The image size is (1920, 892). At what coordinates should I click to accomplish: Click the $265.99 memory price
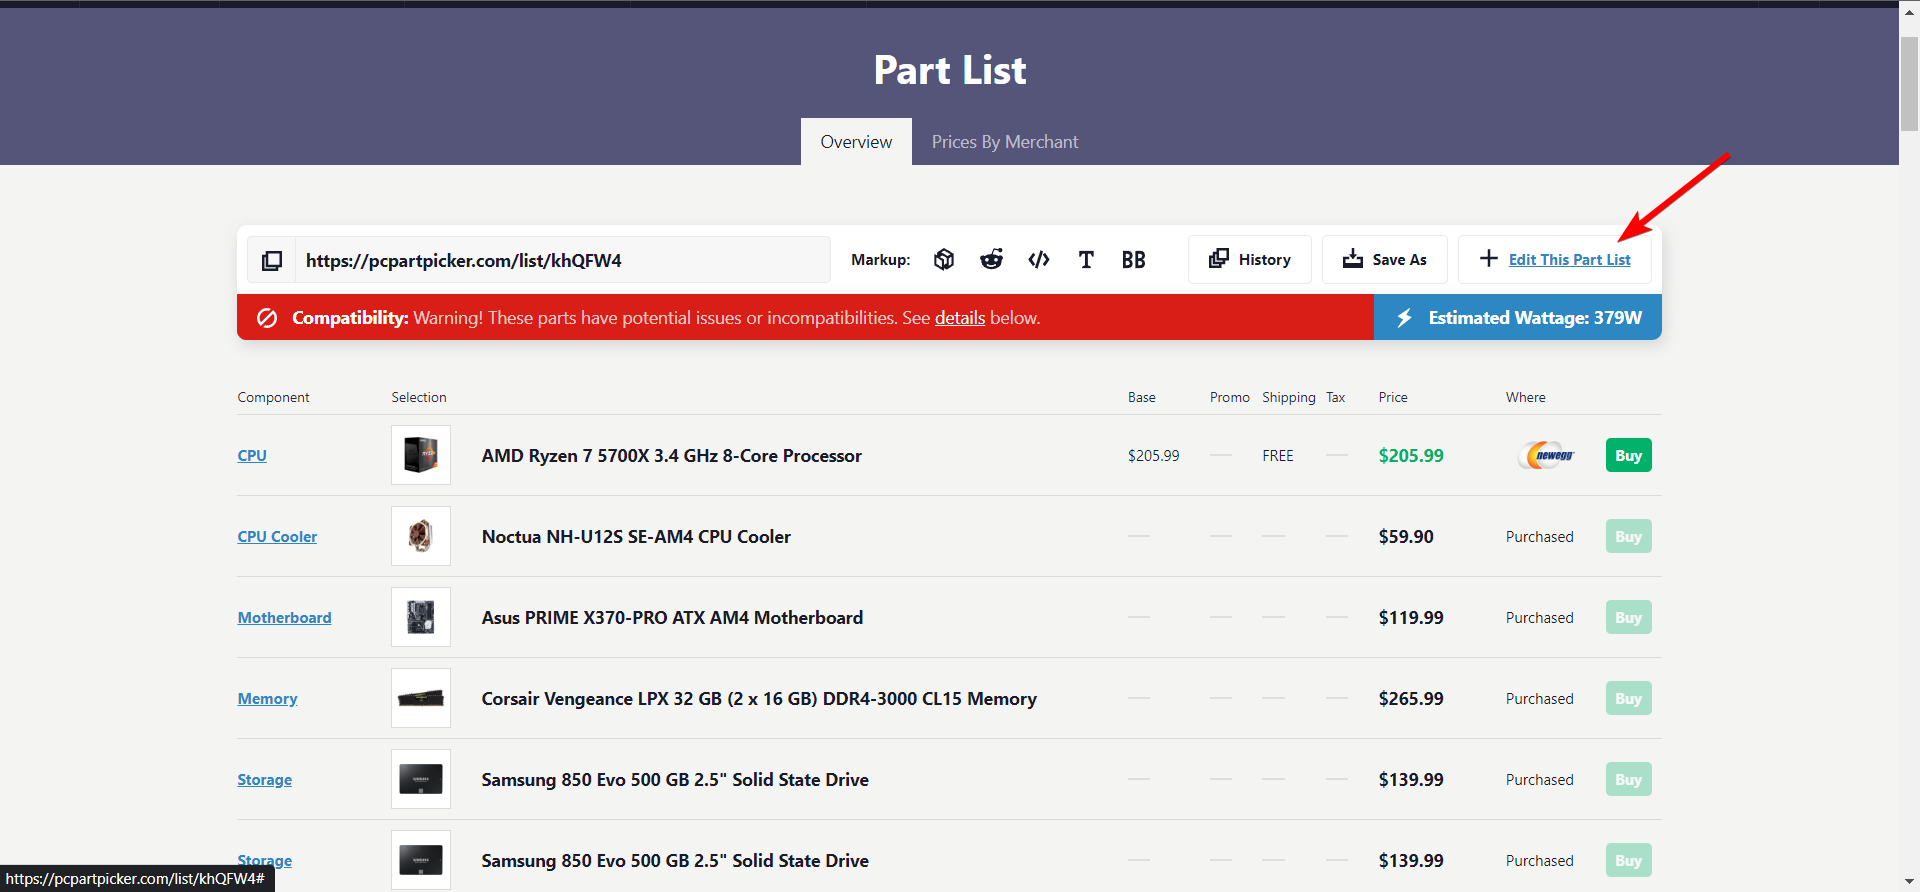(1411, 699)
